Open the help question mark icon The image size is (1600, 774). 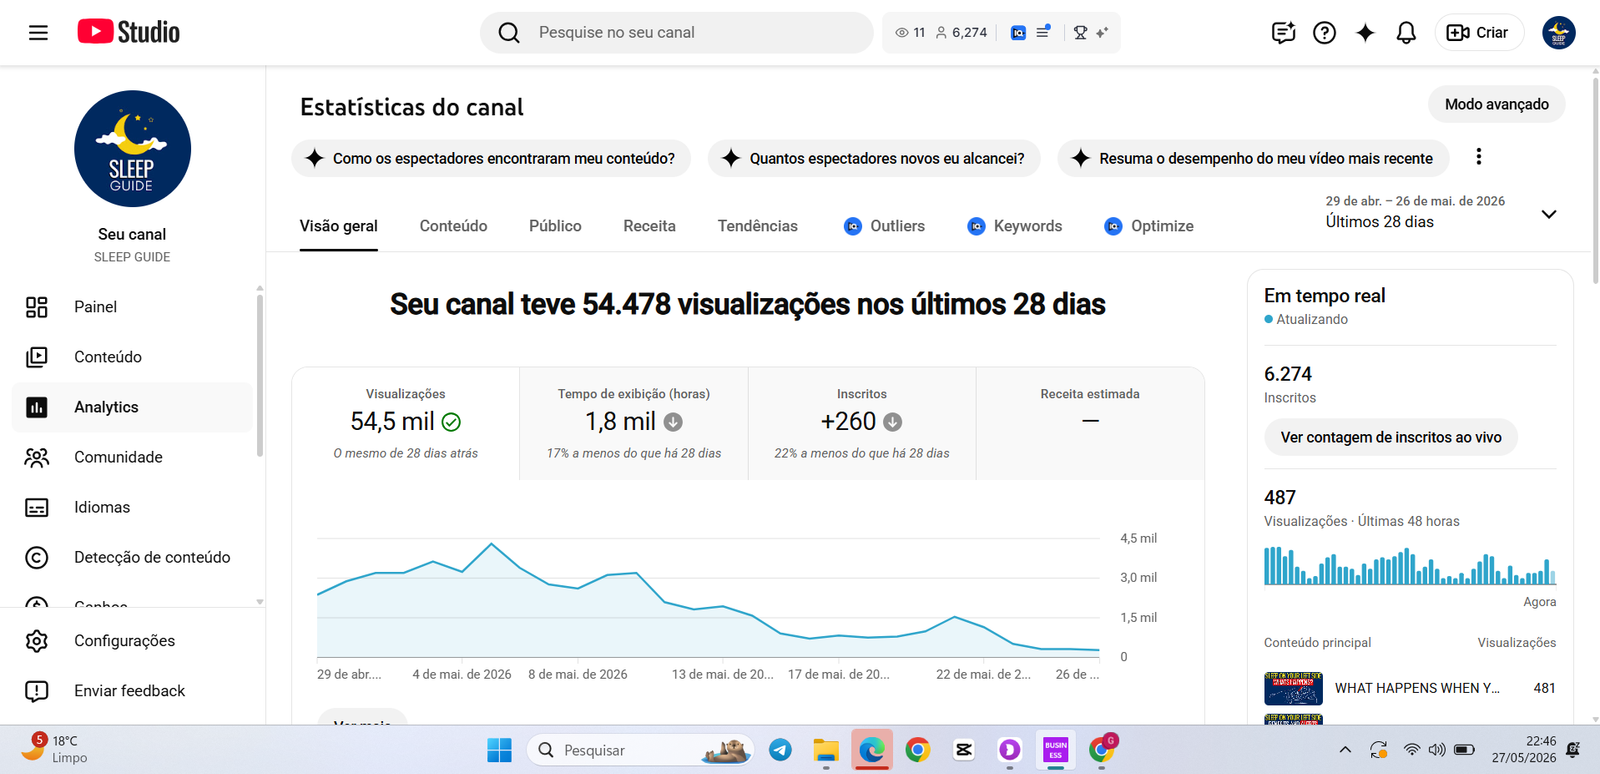coord(1324,33)
